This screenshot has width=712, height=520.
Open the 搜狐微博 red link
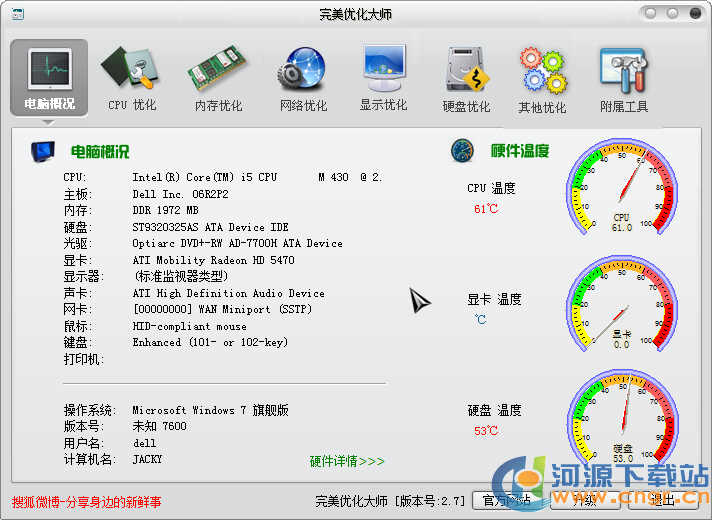point(86,502)
